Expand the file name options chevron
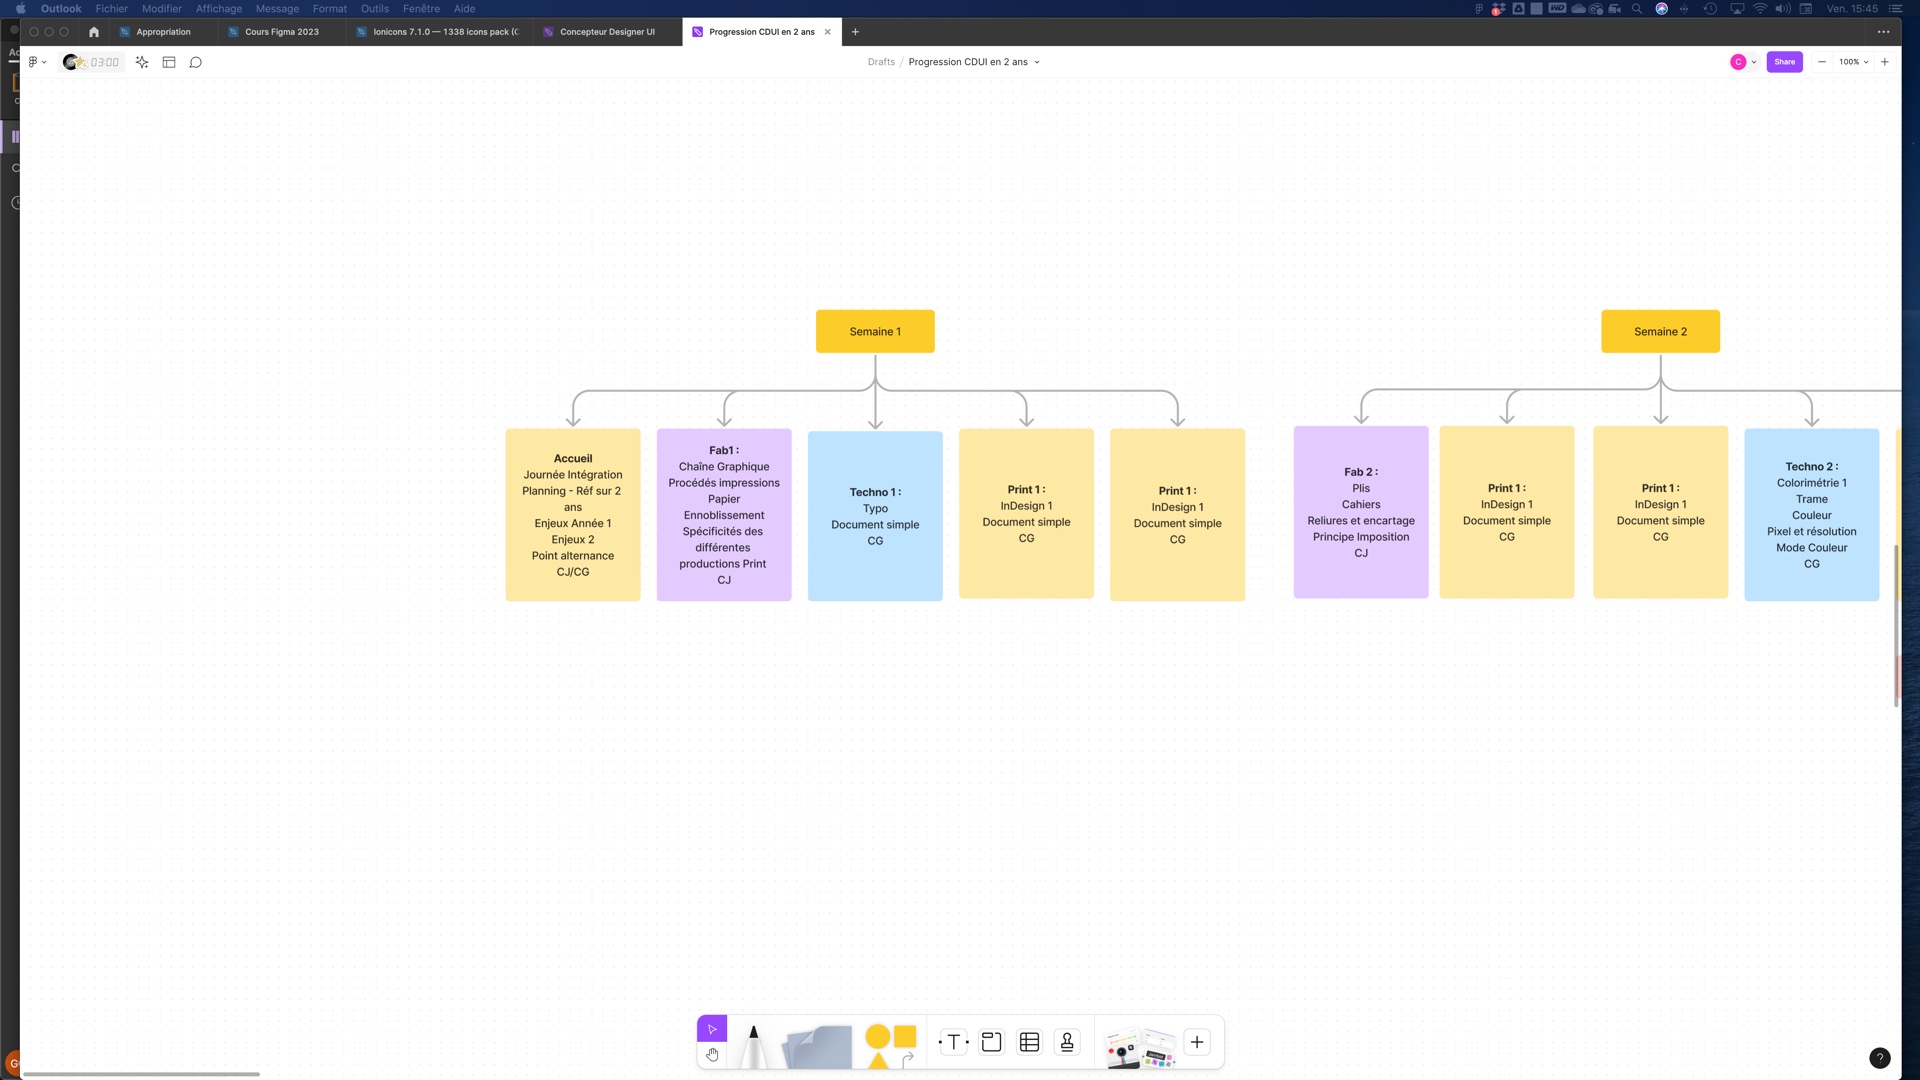 [x=1037, y=62]
